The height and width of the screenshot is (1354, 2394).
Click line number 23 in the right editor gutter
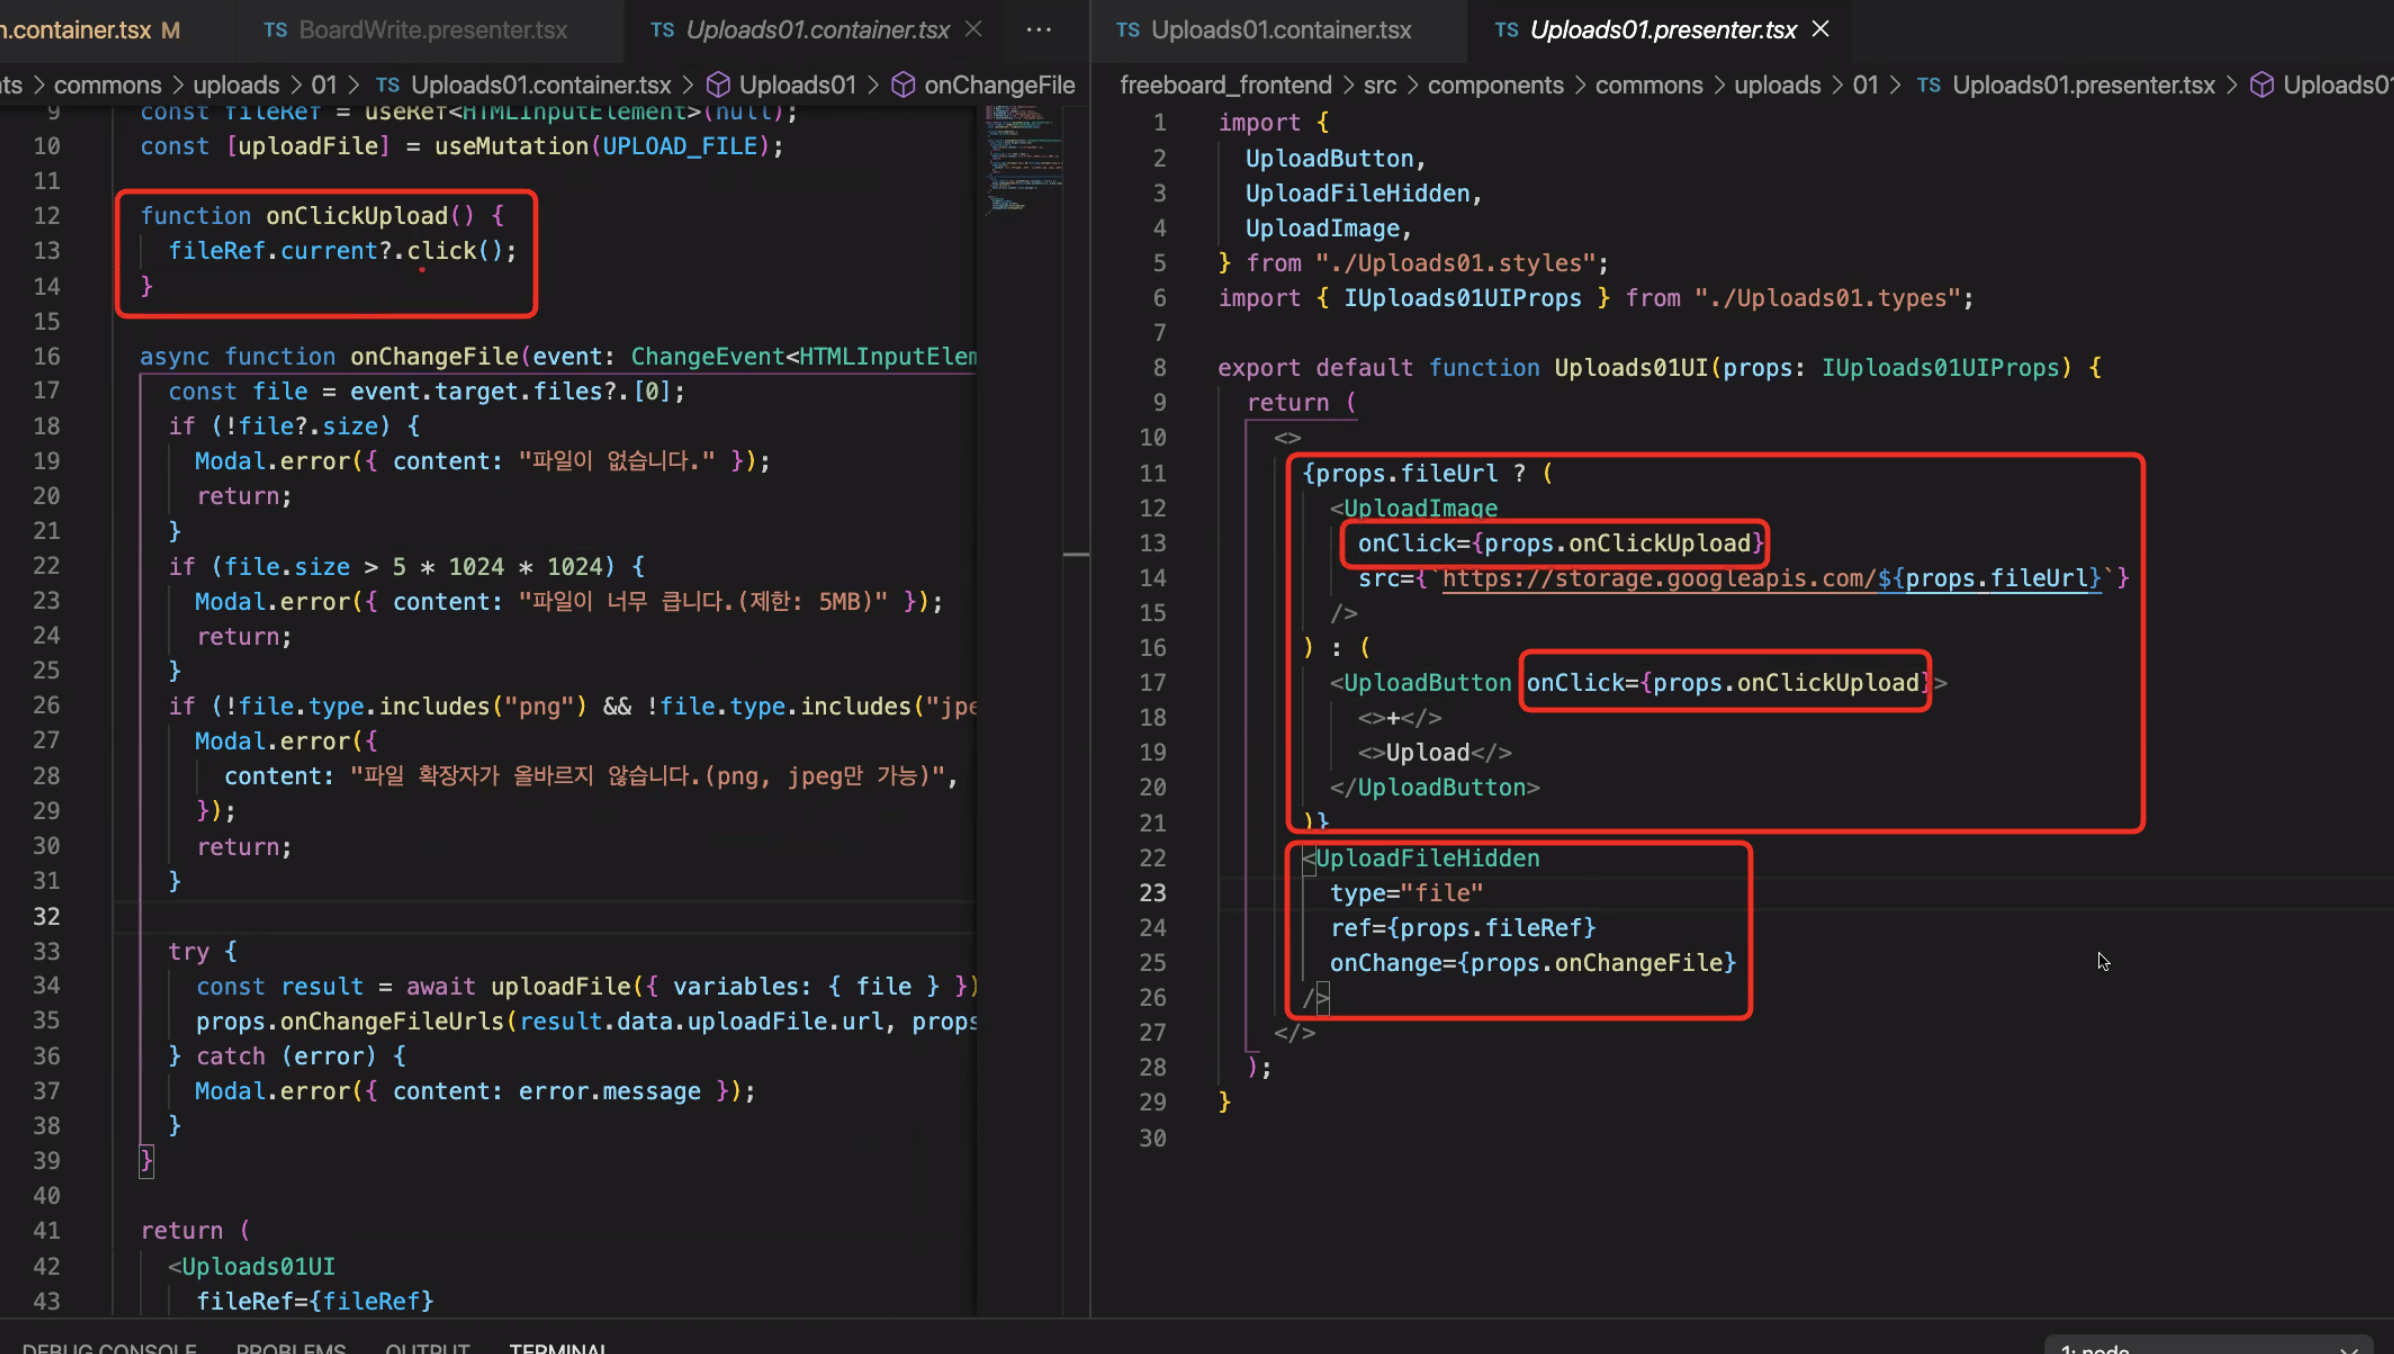coord(1152,893)
